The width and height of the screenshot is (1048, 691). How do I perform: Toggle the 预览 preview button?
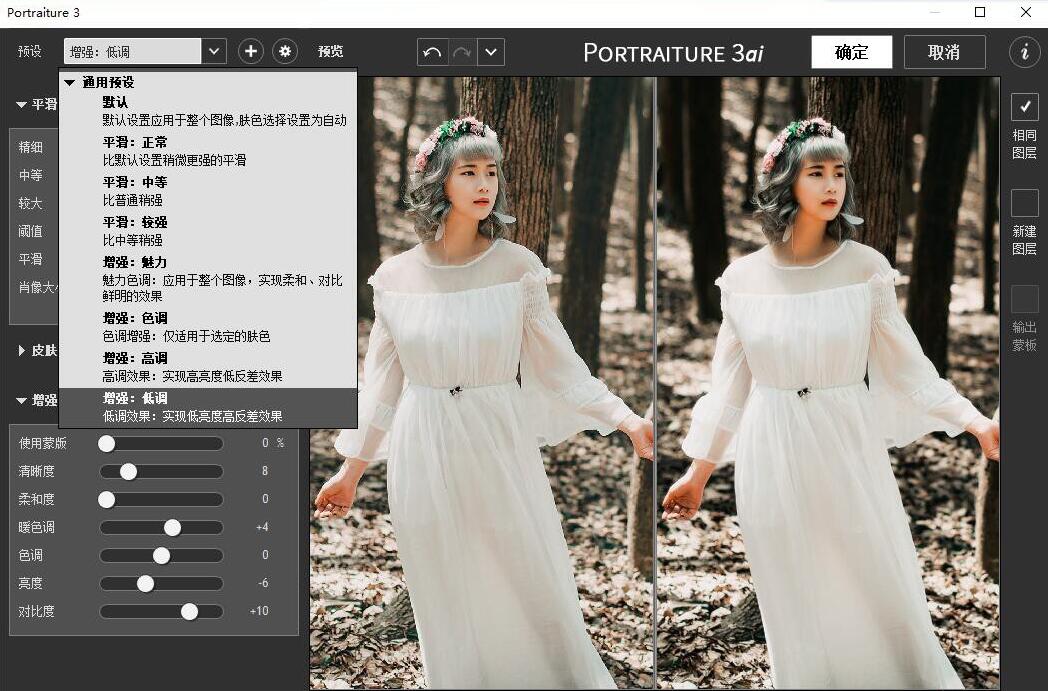coord(330,51)
